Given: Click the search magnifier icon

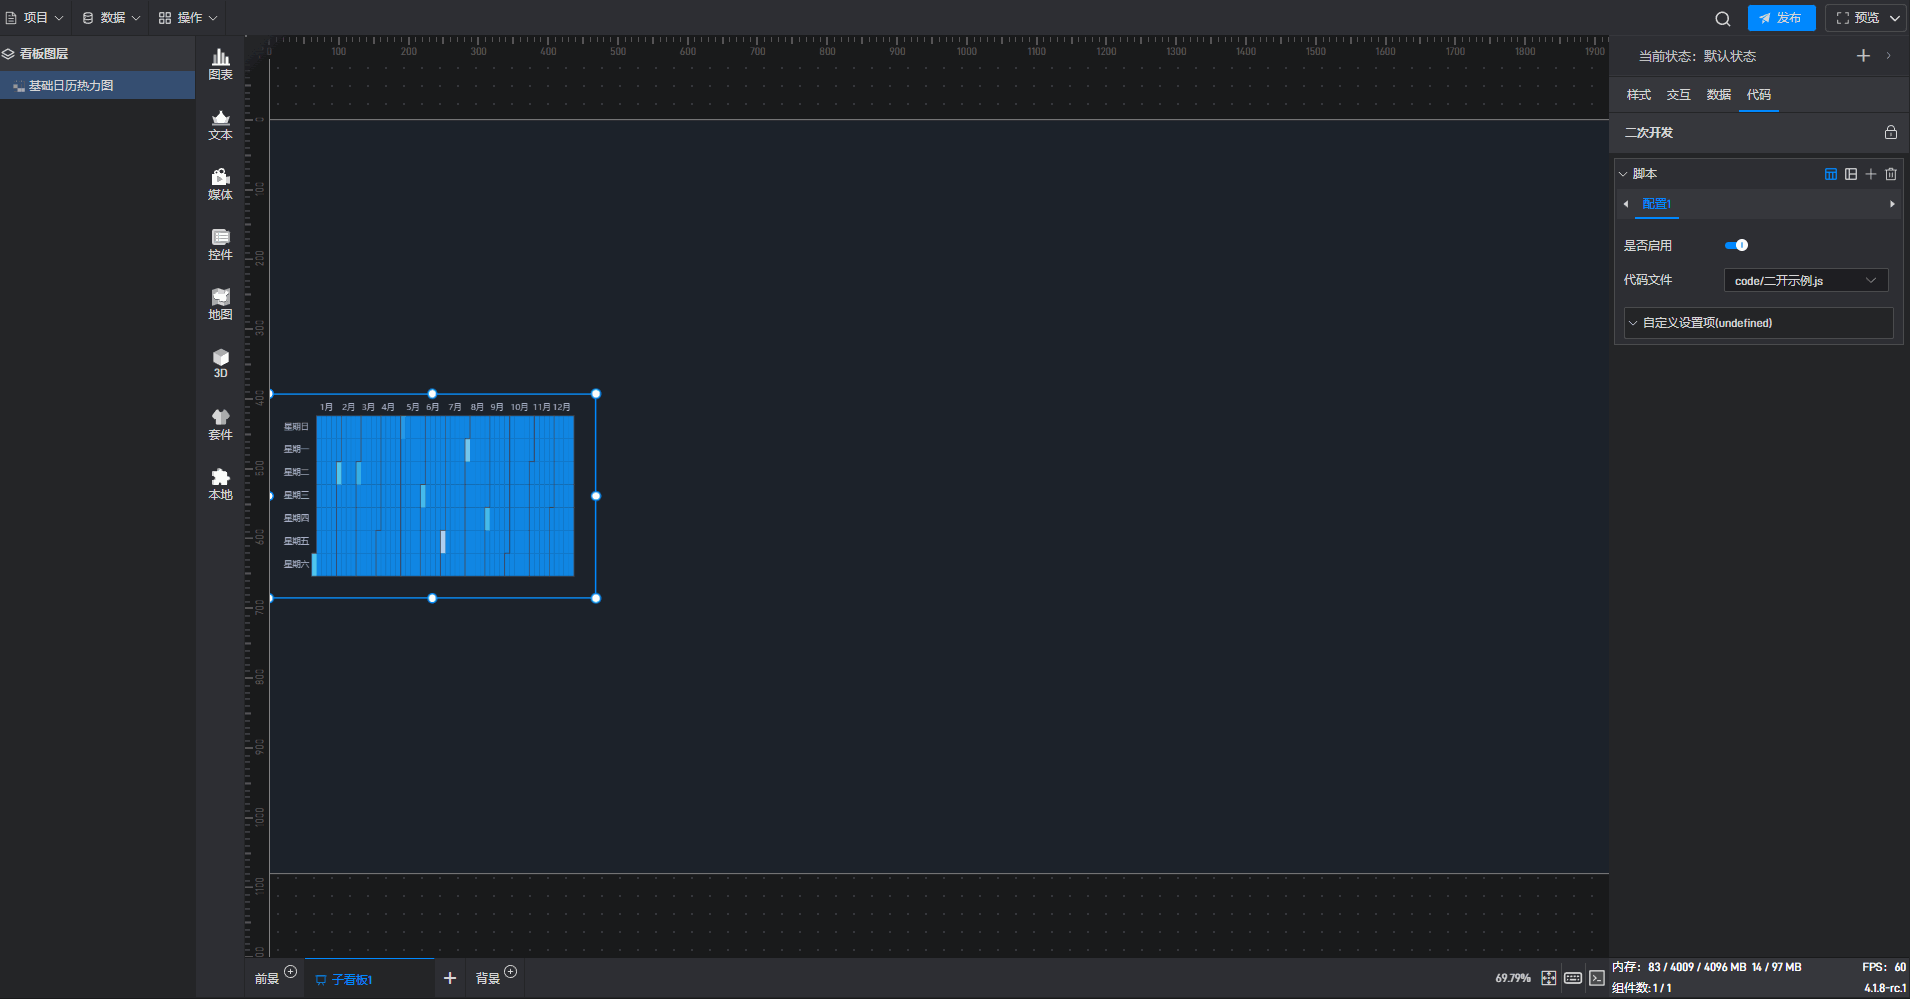Looking at the screenshot, I should 1722,18.
